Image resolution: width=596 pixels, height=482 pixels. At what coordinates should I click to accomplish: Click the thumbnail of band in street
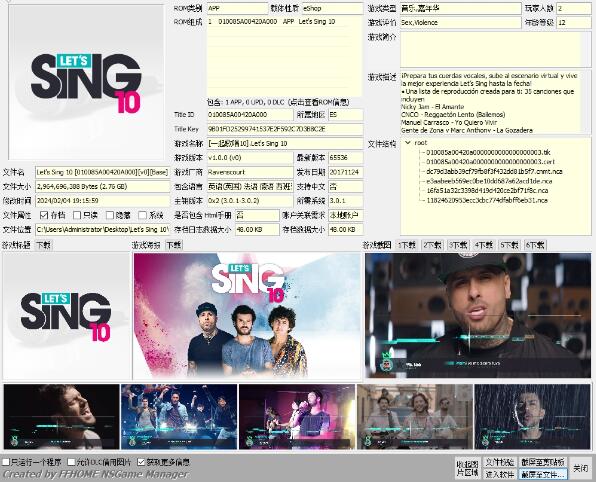pos(415,417)
